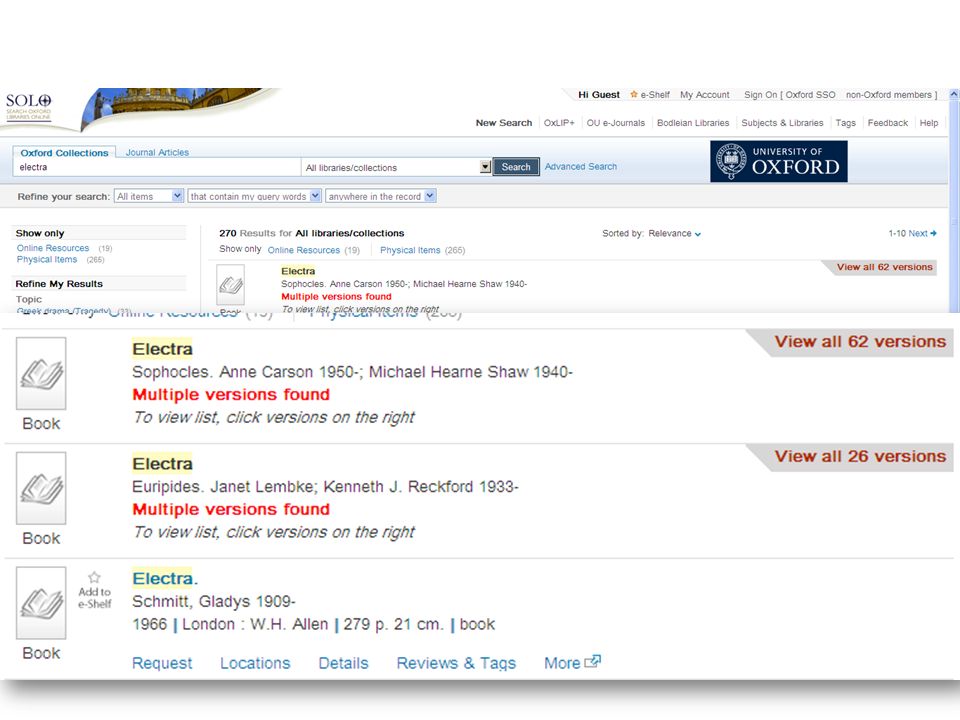Open Subjects & Libraries menu item

(x=782, y=122)
